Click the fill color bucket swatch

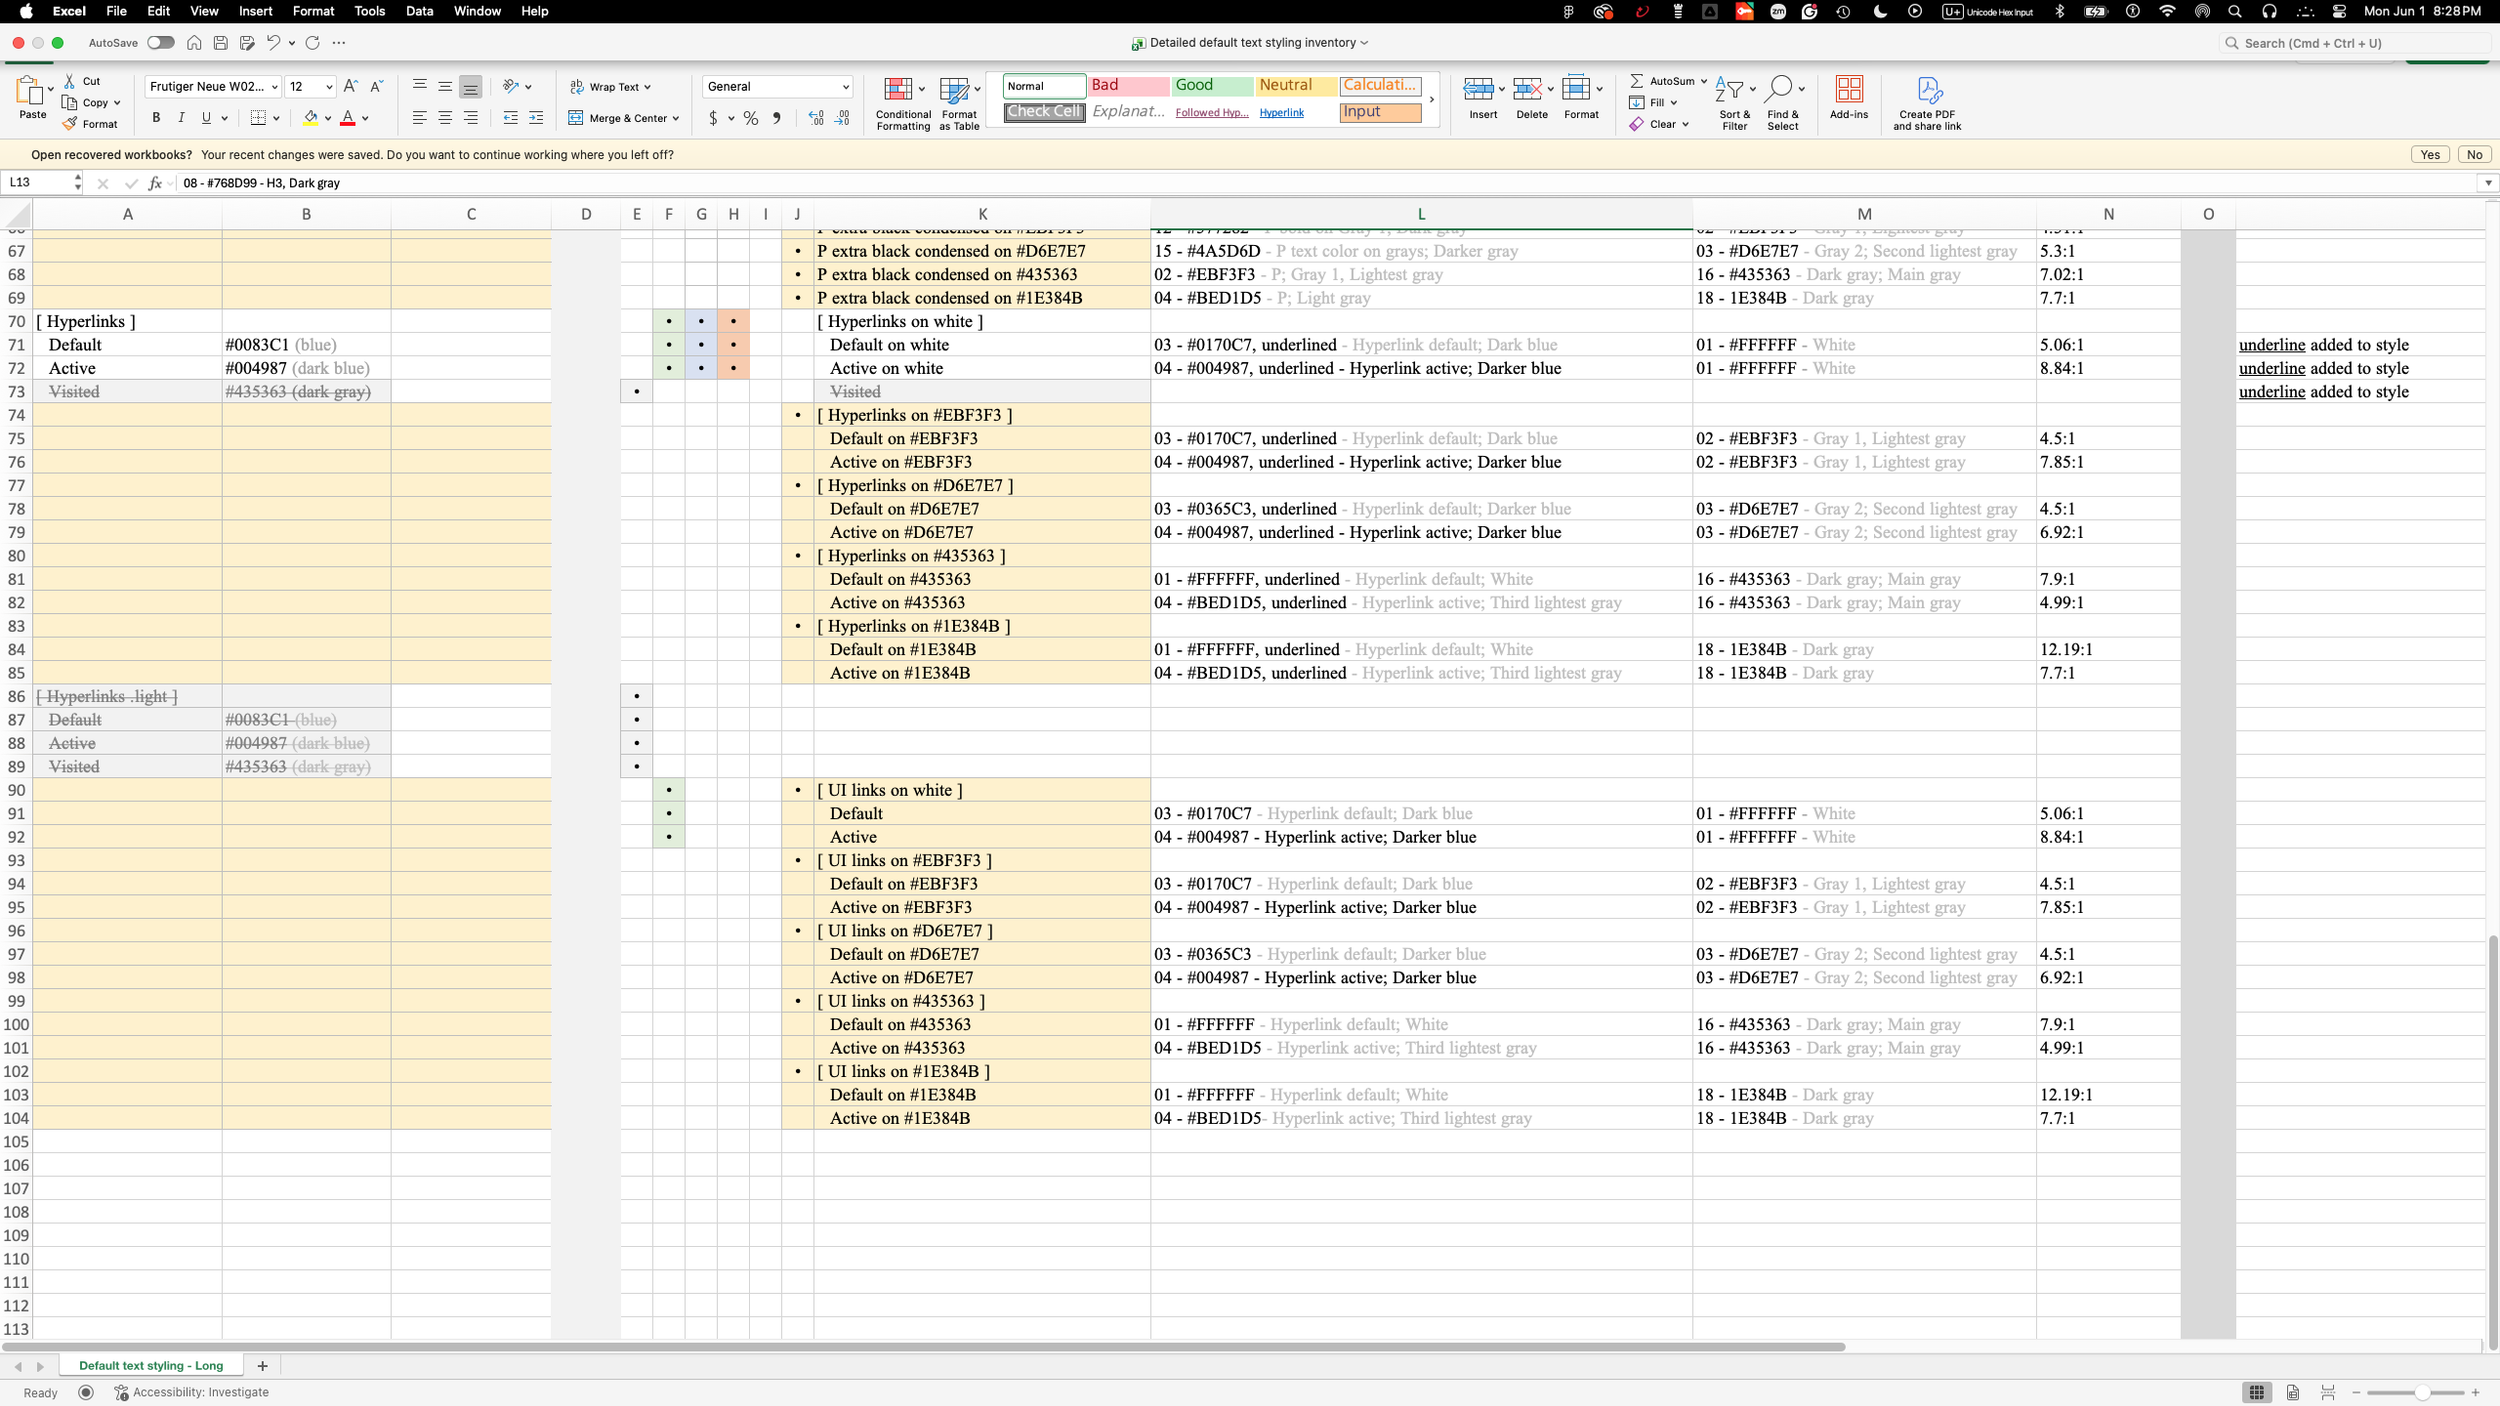311,118
